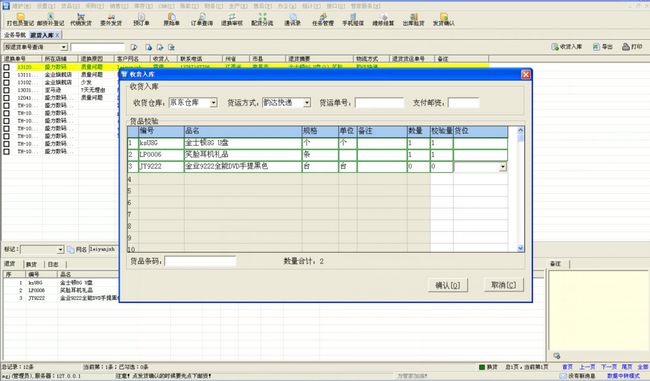Click dialog grid scrollbar down arrow
Screen dimensions: 650x381
coord(521,248)
